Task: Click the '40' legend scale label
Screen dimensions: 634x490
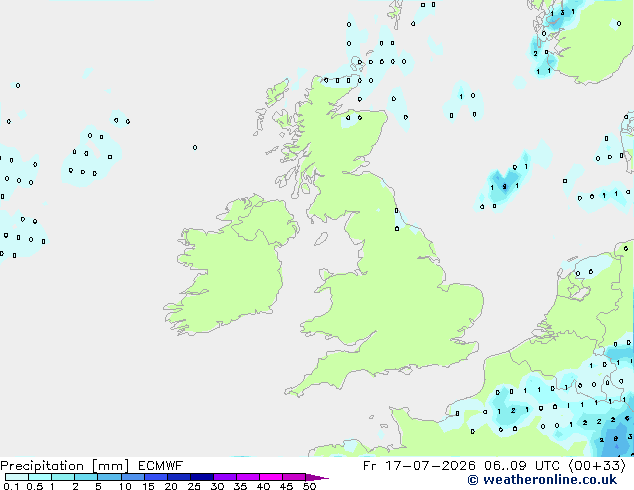Action: 263,486
